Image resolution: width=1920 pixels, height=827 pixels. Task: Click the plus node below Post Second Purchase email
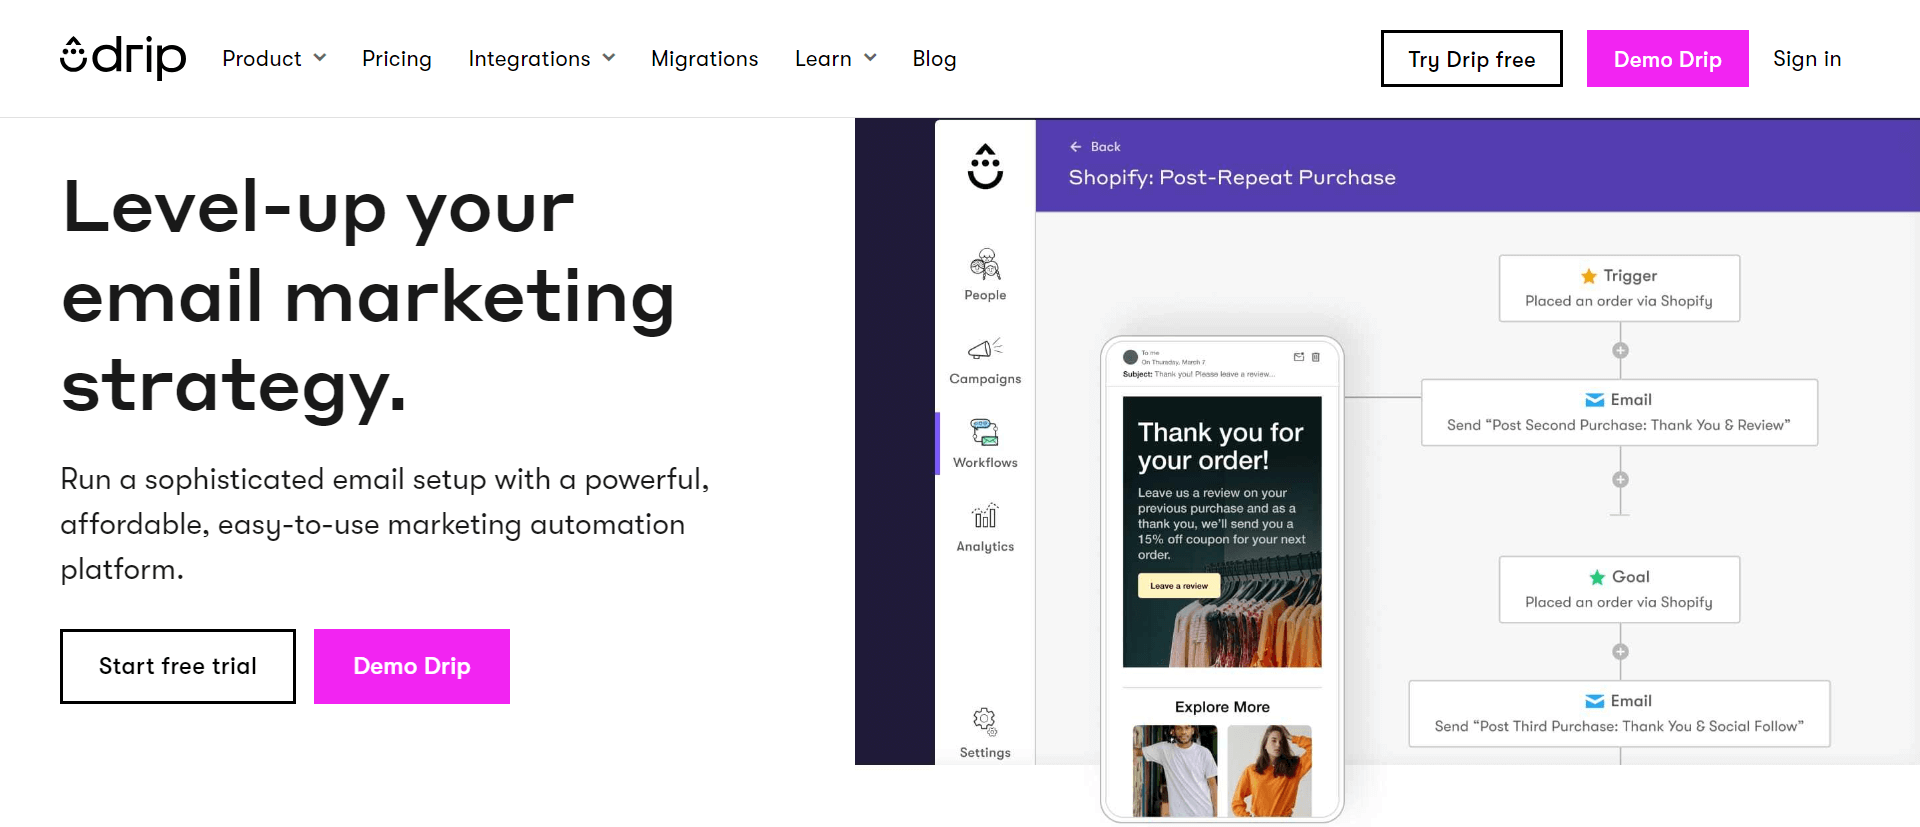coord(1620,480)
